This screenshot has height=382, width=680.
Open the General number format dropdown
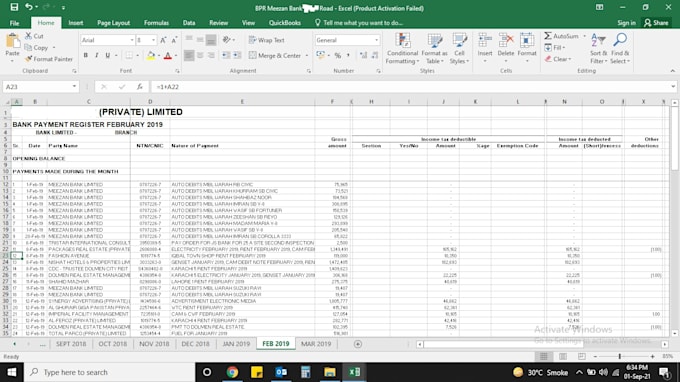click(x=376, y=40)
